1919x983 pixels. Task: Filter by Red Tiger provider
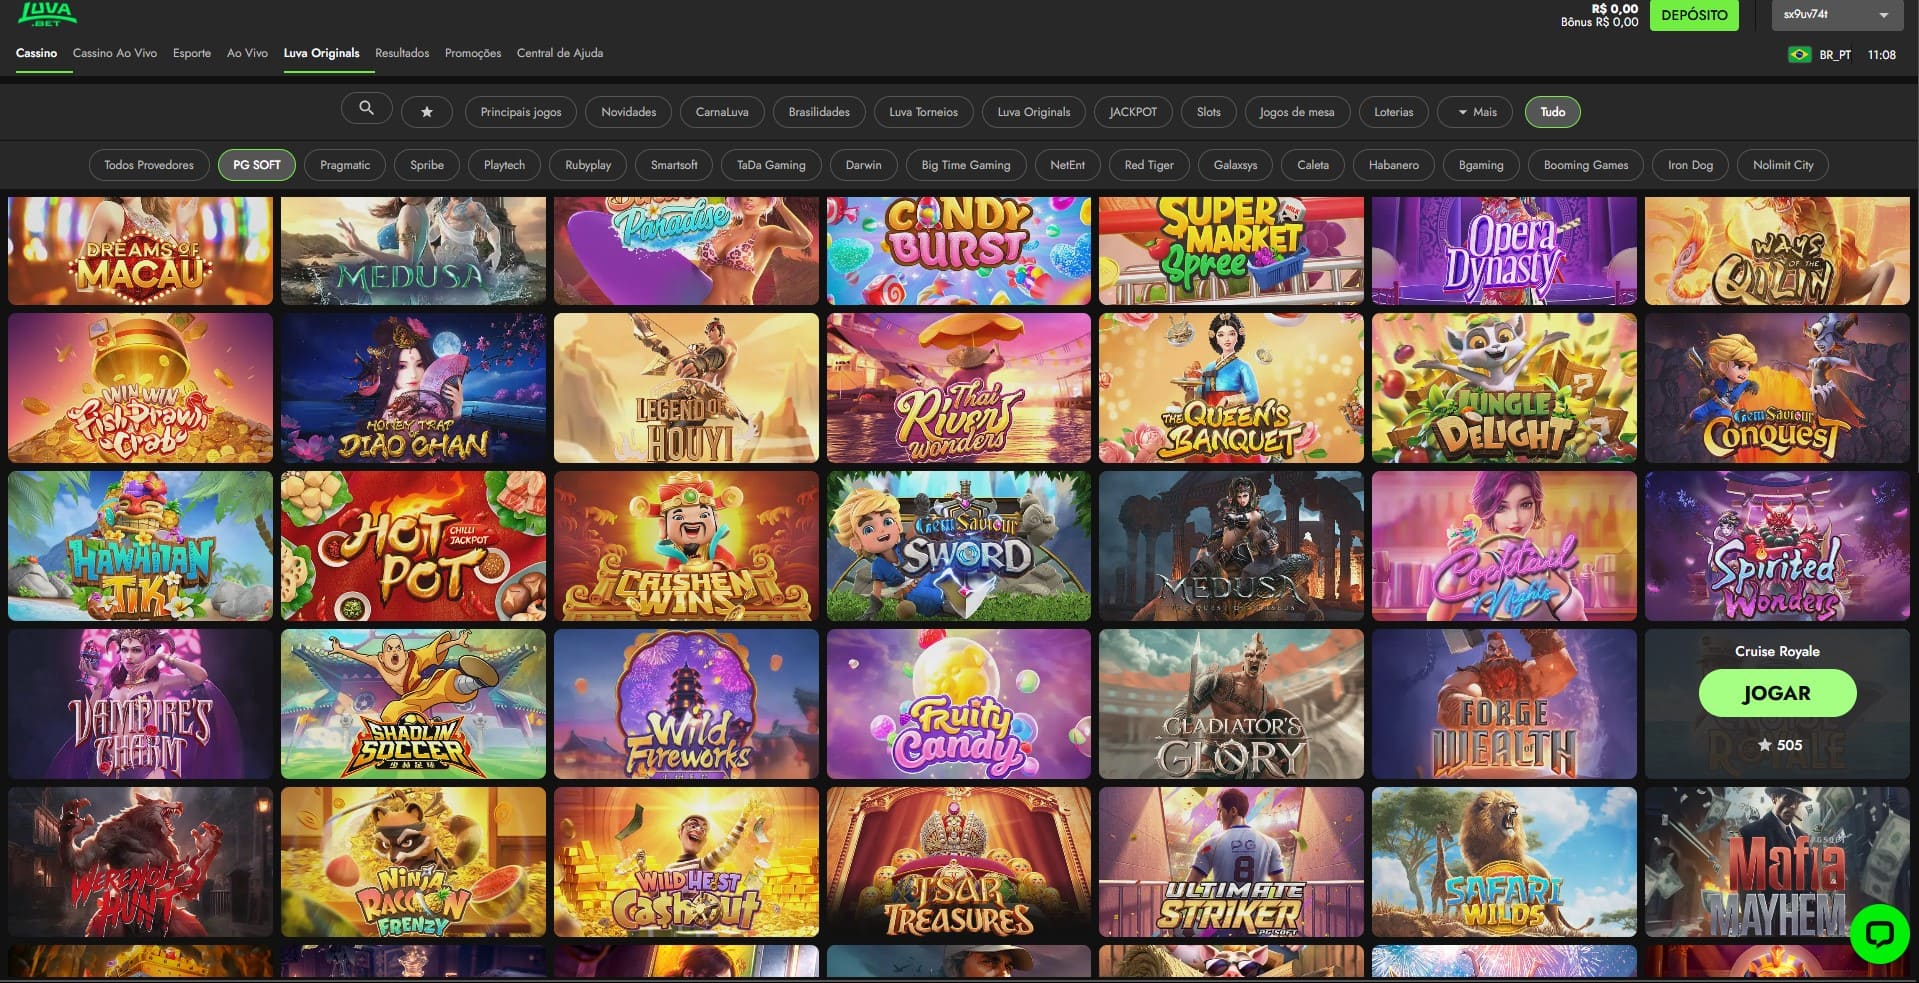tap(1149, 165)
